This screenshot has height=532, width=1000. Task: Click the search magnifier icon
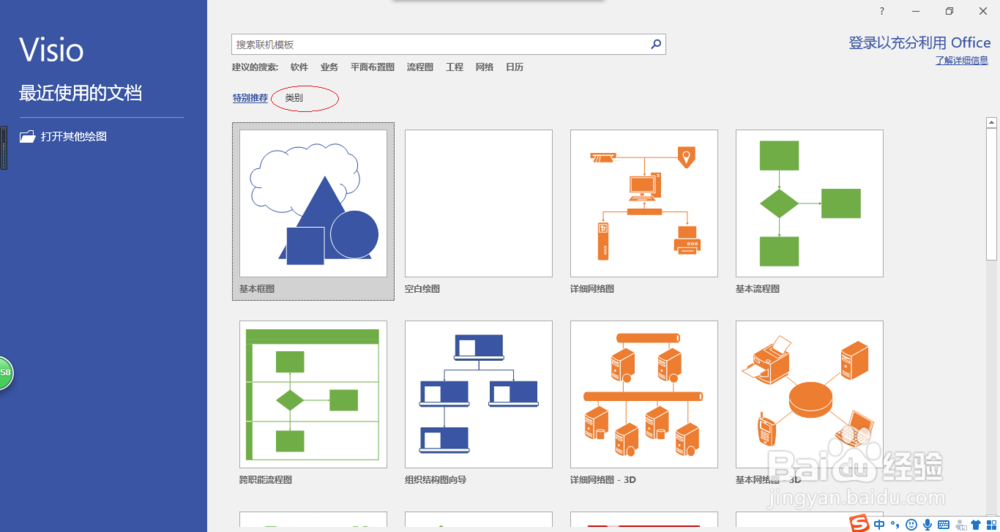tap(656, 45)
